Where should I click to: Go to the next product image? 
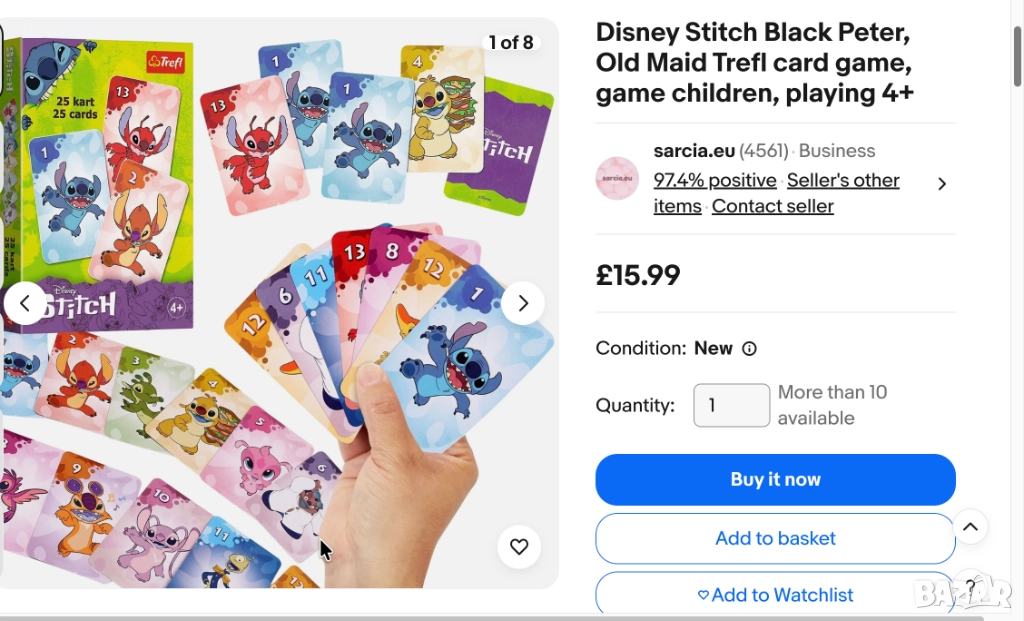pyautogui.click(x=522, y=303)
